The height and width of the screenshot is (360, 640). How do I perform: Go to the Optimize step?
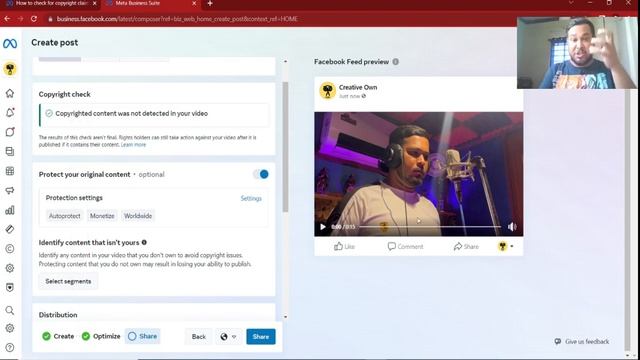(x=101, y=336)
